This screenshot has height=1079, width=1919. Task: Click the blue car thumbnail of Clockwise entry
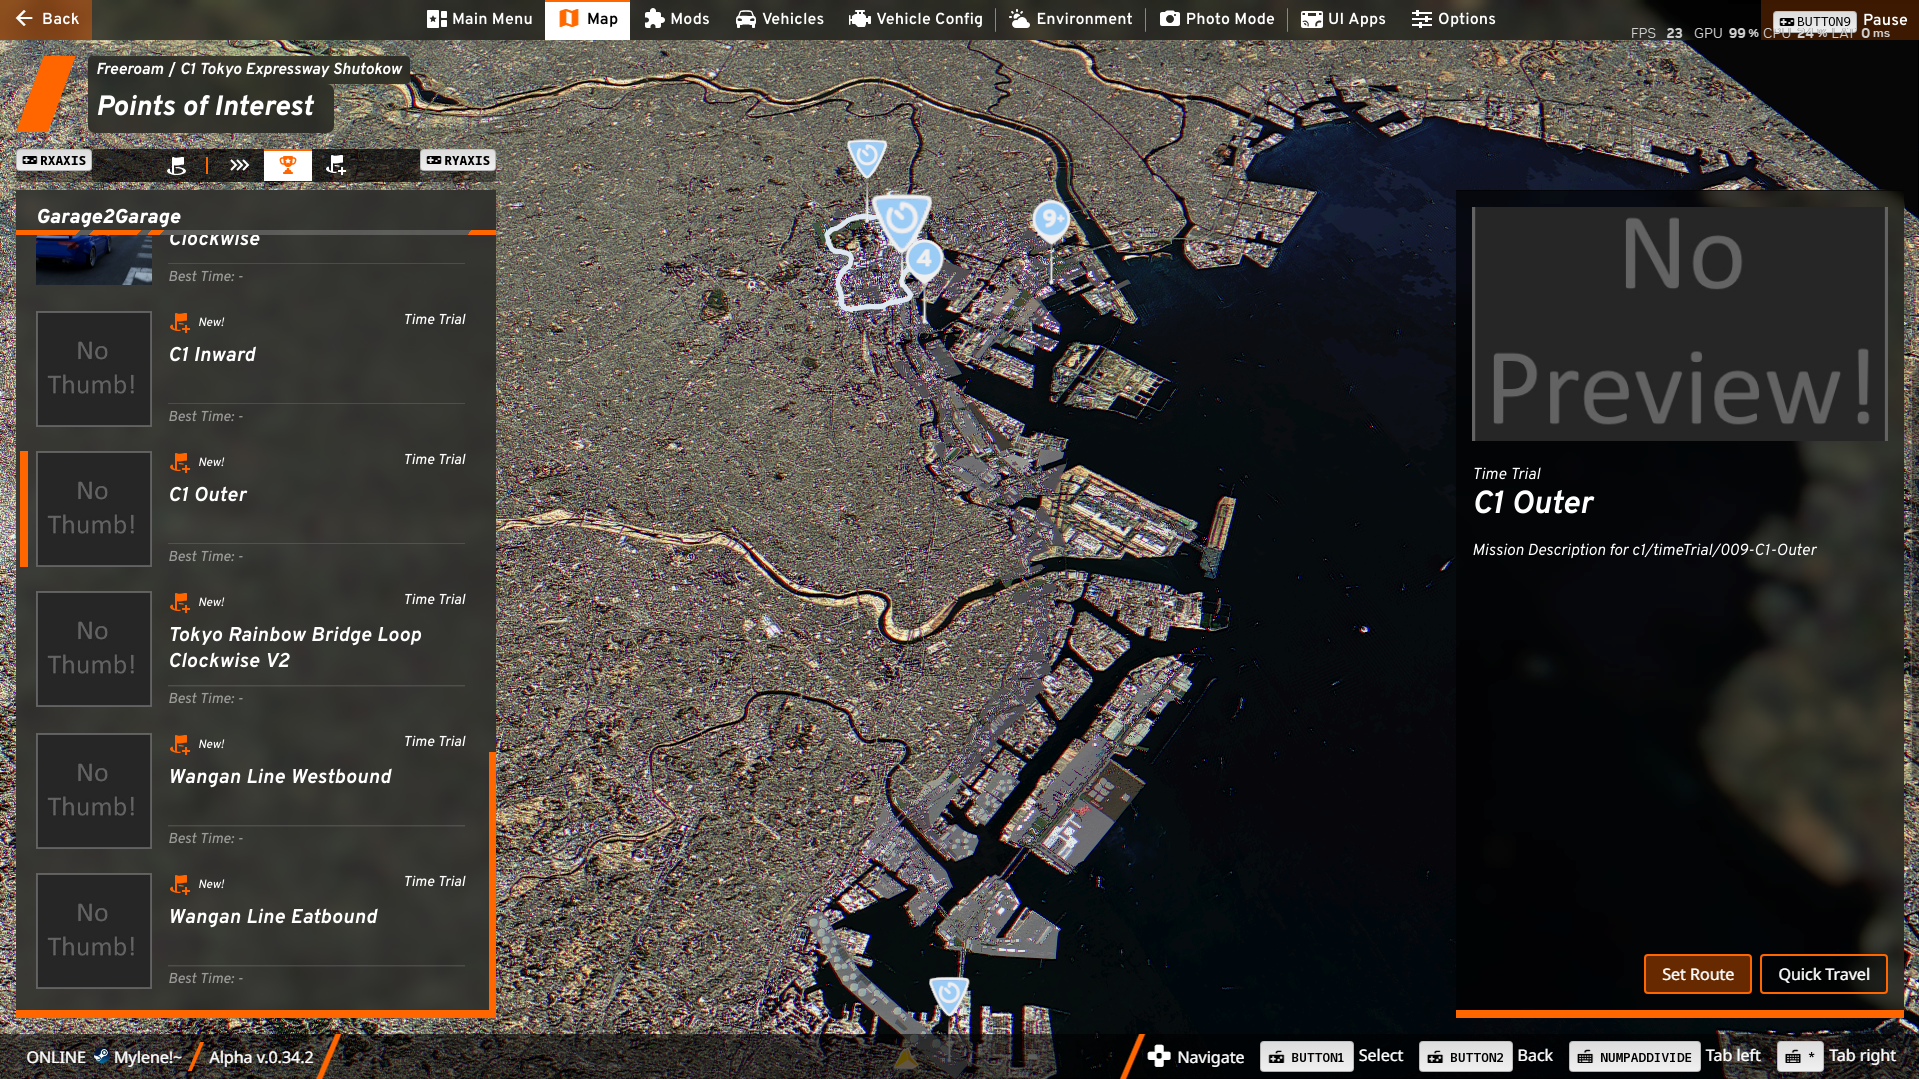pyautogui.click(x=94, y=261)
